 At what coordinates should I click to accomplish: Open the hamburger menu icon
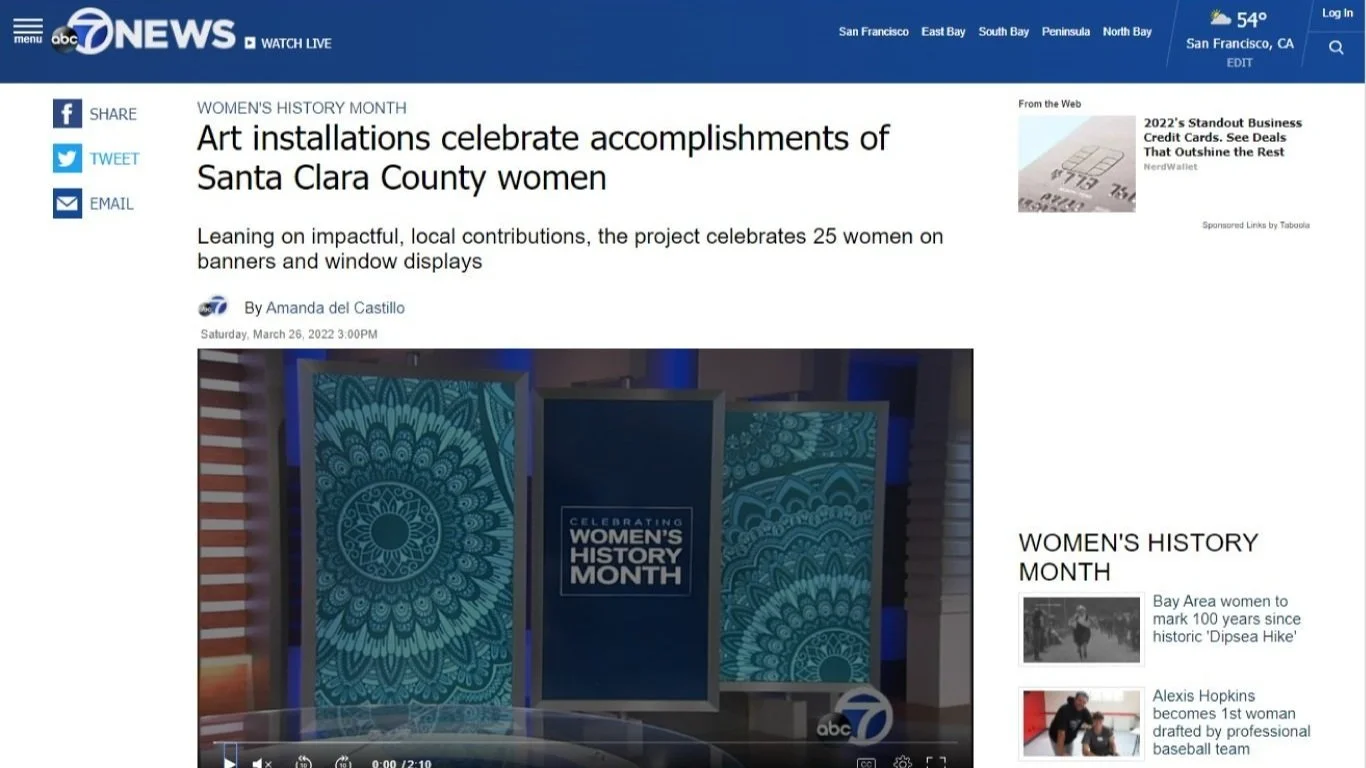(28, 30)
